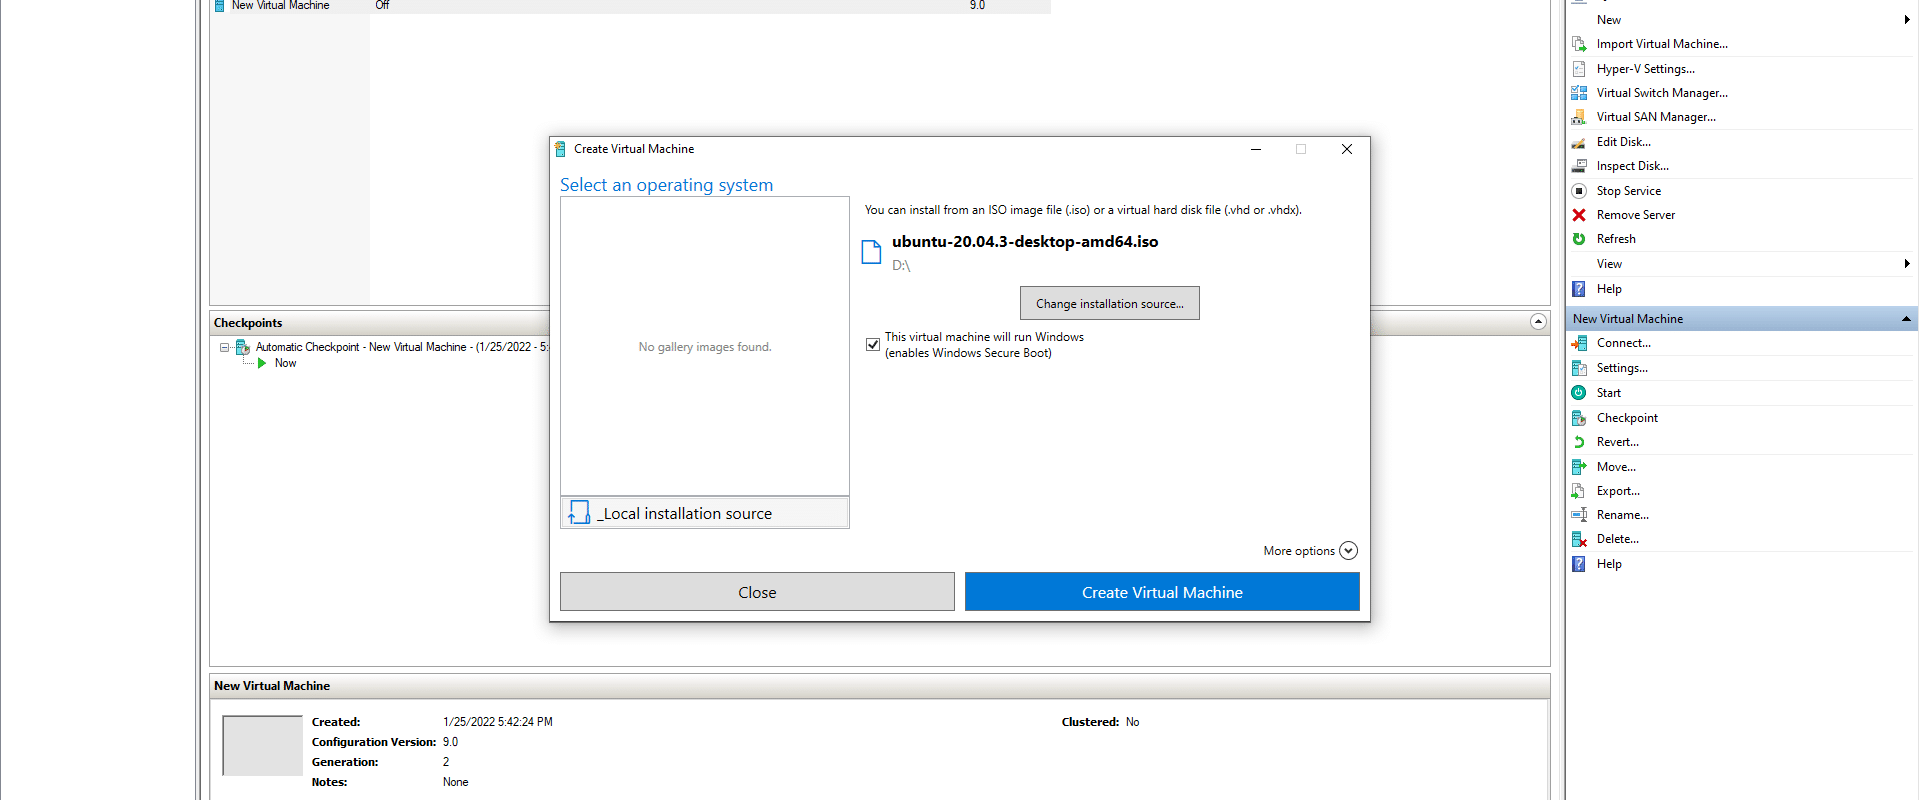Click the green Refresh icon
Screen dimensions: 1920x800
coord(1579,239)
